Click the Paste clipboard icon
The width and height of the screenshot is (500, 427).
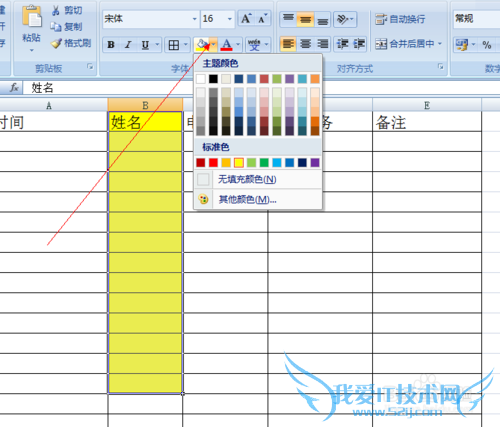click(31, 17)
